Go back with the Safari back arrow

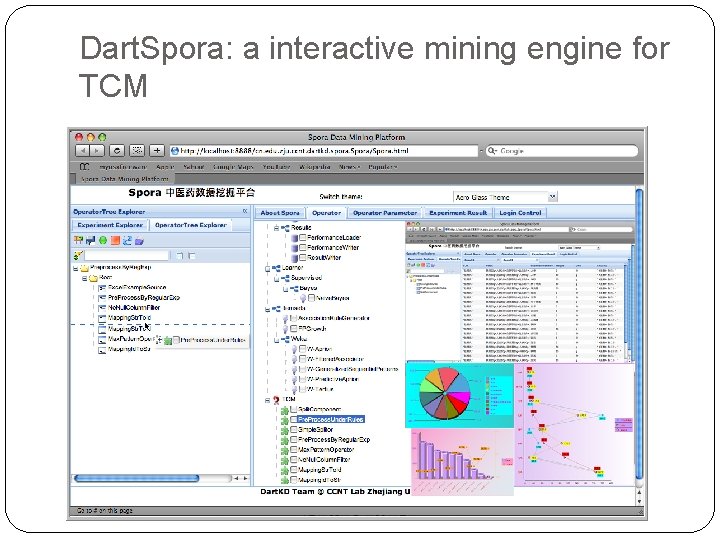83,150
